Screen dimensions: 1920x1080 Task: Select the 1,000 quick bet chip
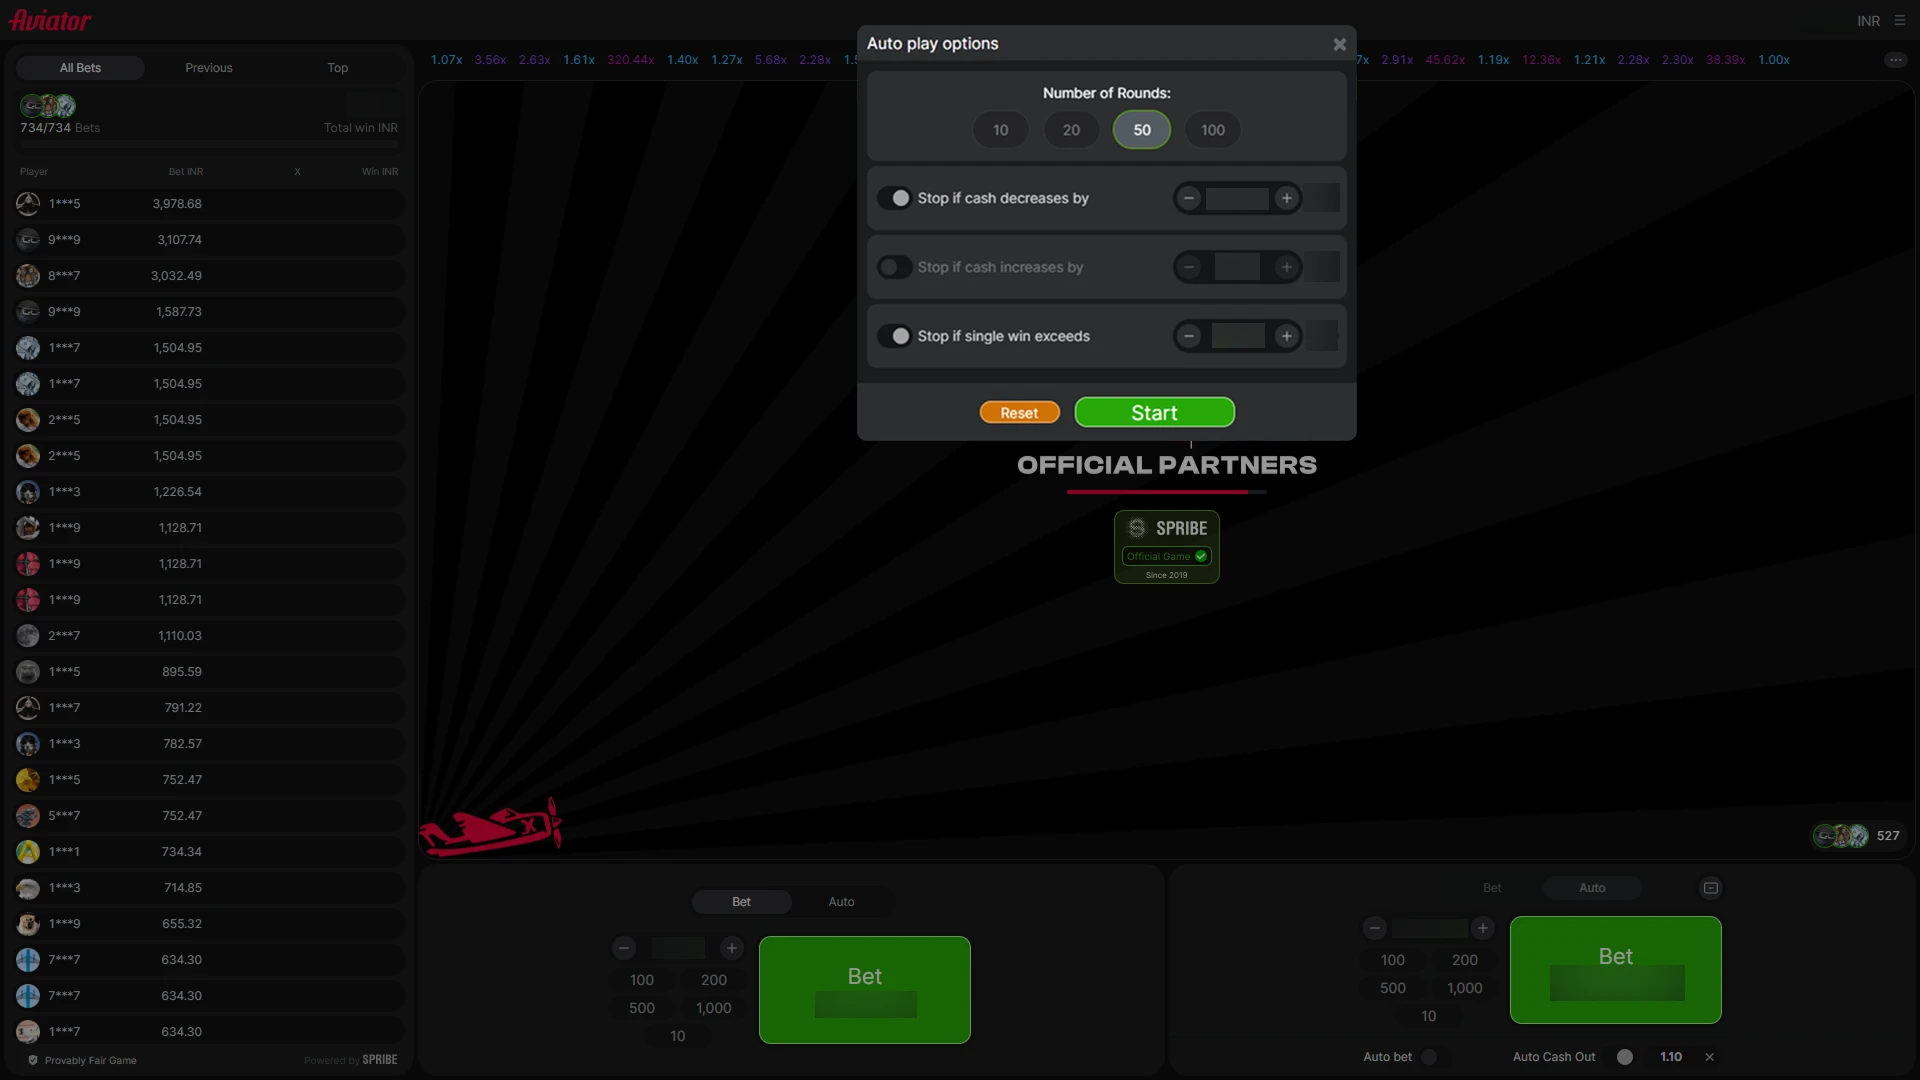click(713, 1008)
